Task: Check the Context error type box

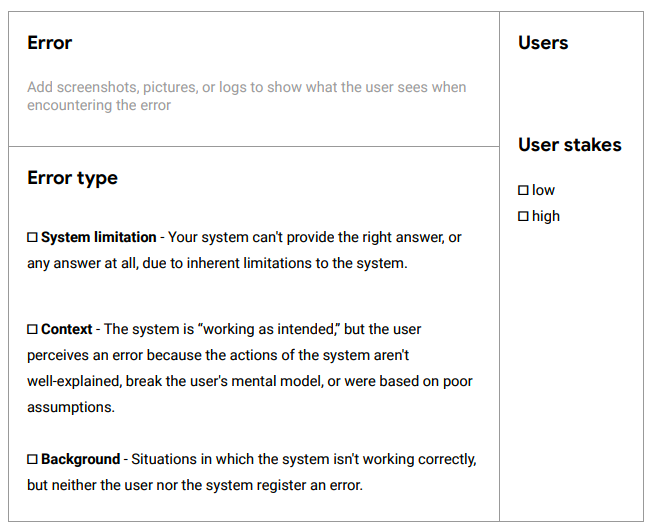Action: pyautogui.click(x=32, y=330)
